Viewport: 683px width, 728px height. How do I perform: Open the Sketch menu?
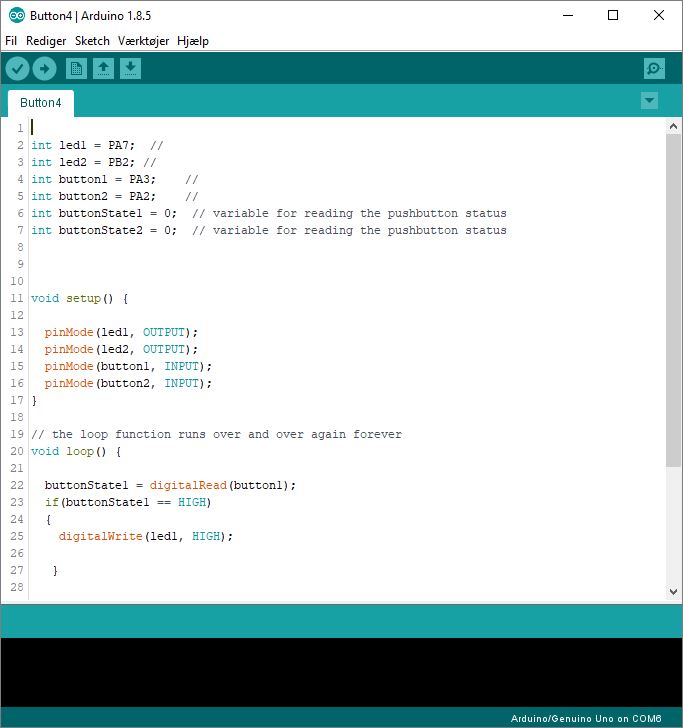tap(92, 41)
